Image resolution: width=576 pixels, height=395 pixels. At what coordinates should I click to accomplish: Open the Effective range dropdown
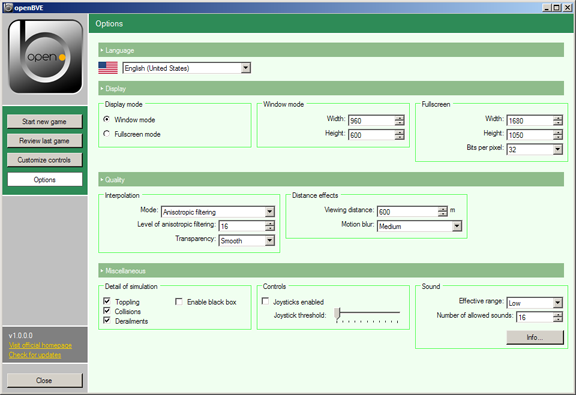click(534, 303)
